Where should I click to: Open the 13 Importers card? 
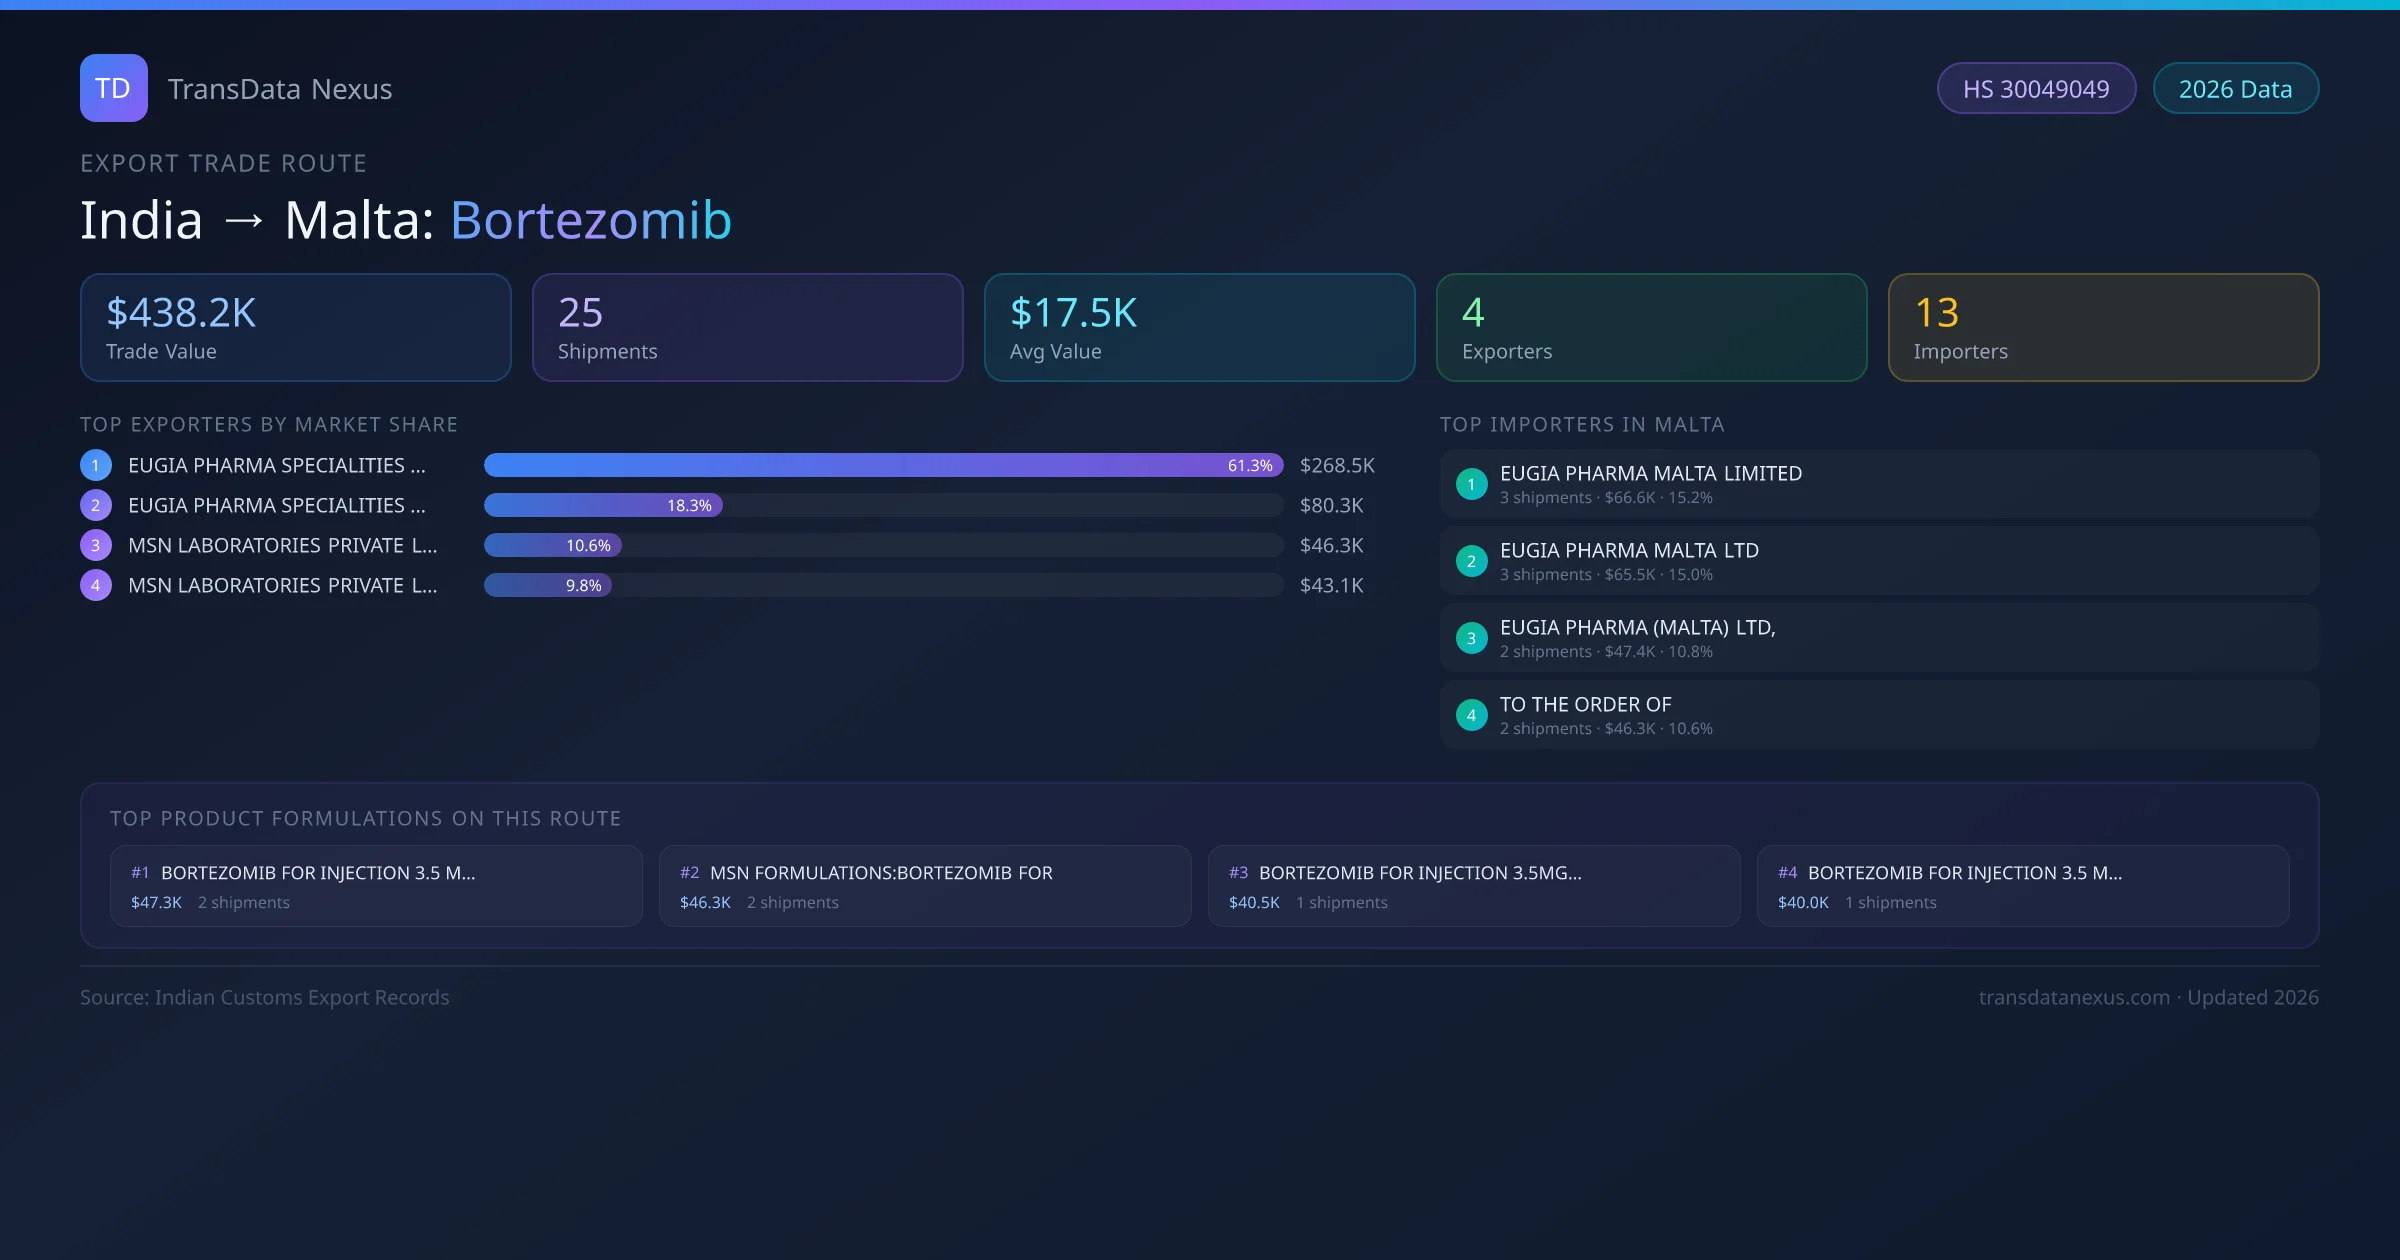(2102, 327)
